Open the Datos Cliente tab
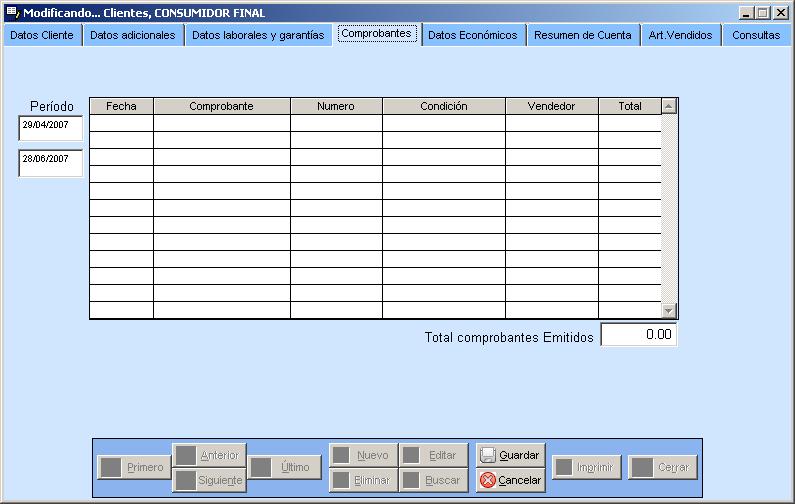The image size is (795, 504). 42,35
